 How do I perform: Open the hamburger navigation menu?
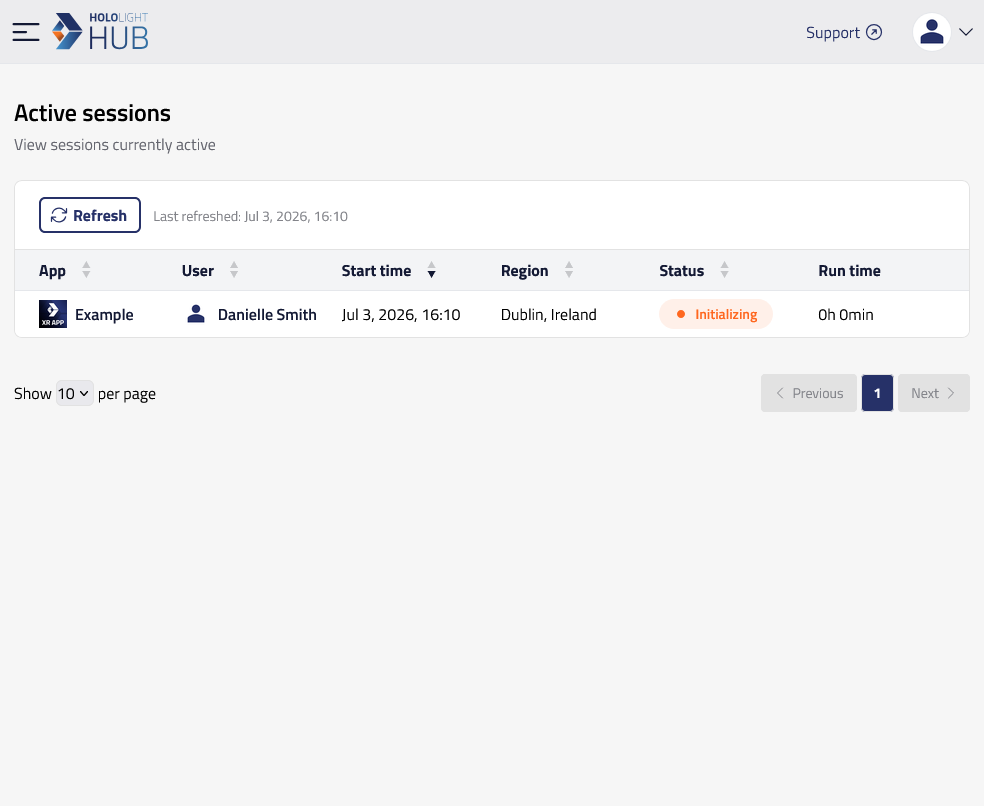click(x=26, y=32)
